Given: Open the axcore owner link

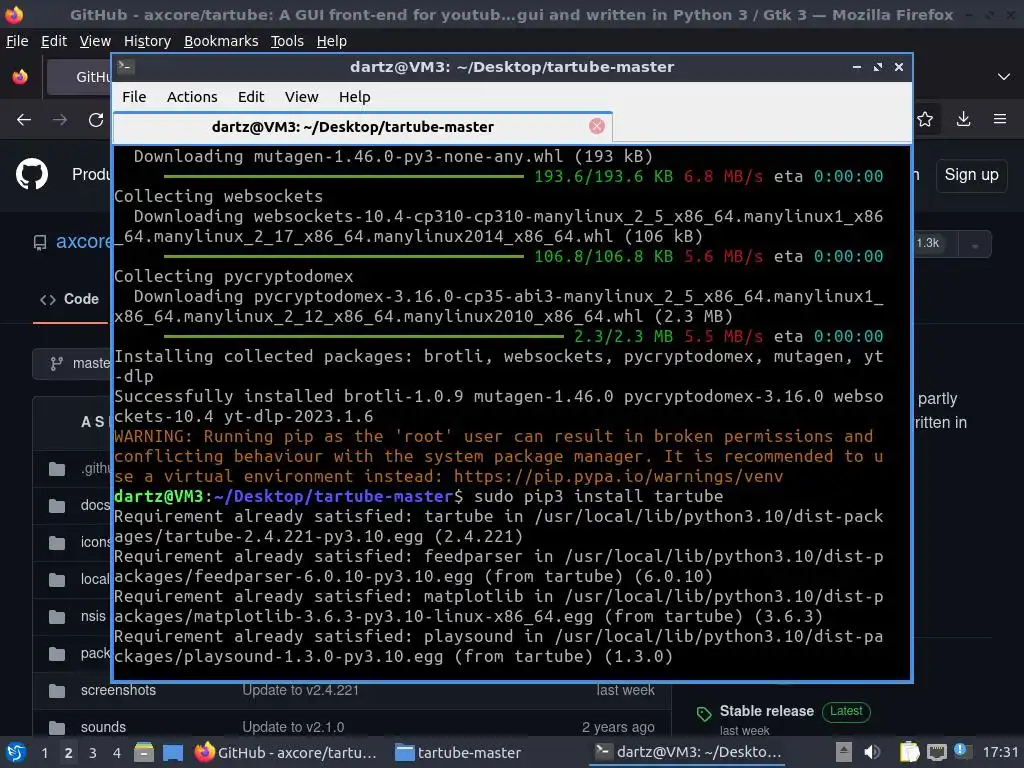Looking at the screenshot, I should (84, 242).
